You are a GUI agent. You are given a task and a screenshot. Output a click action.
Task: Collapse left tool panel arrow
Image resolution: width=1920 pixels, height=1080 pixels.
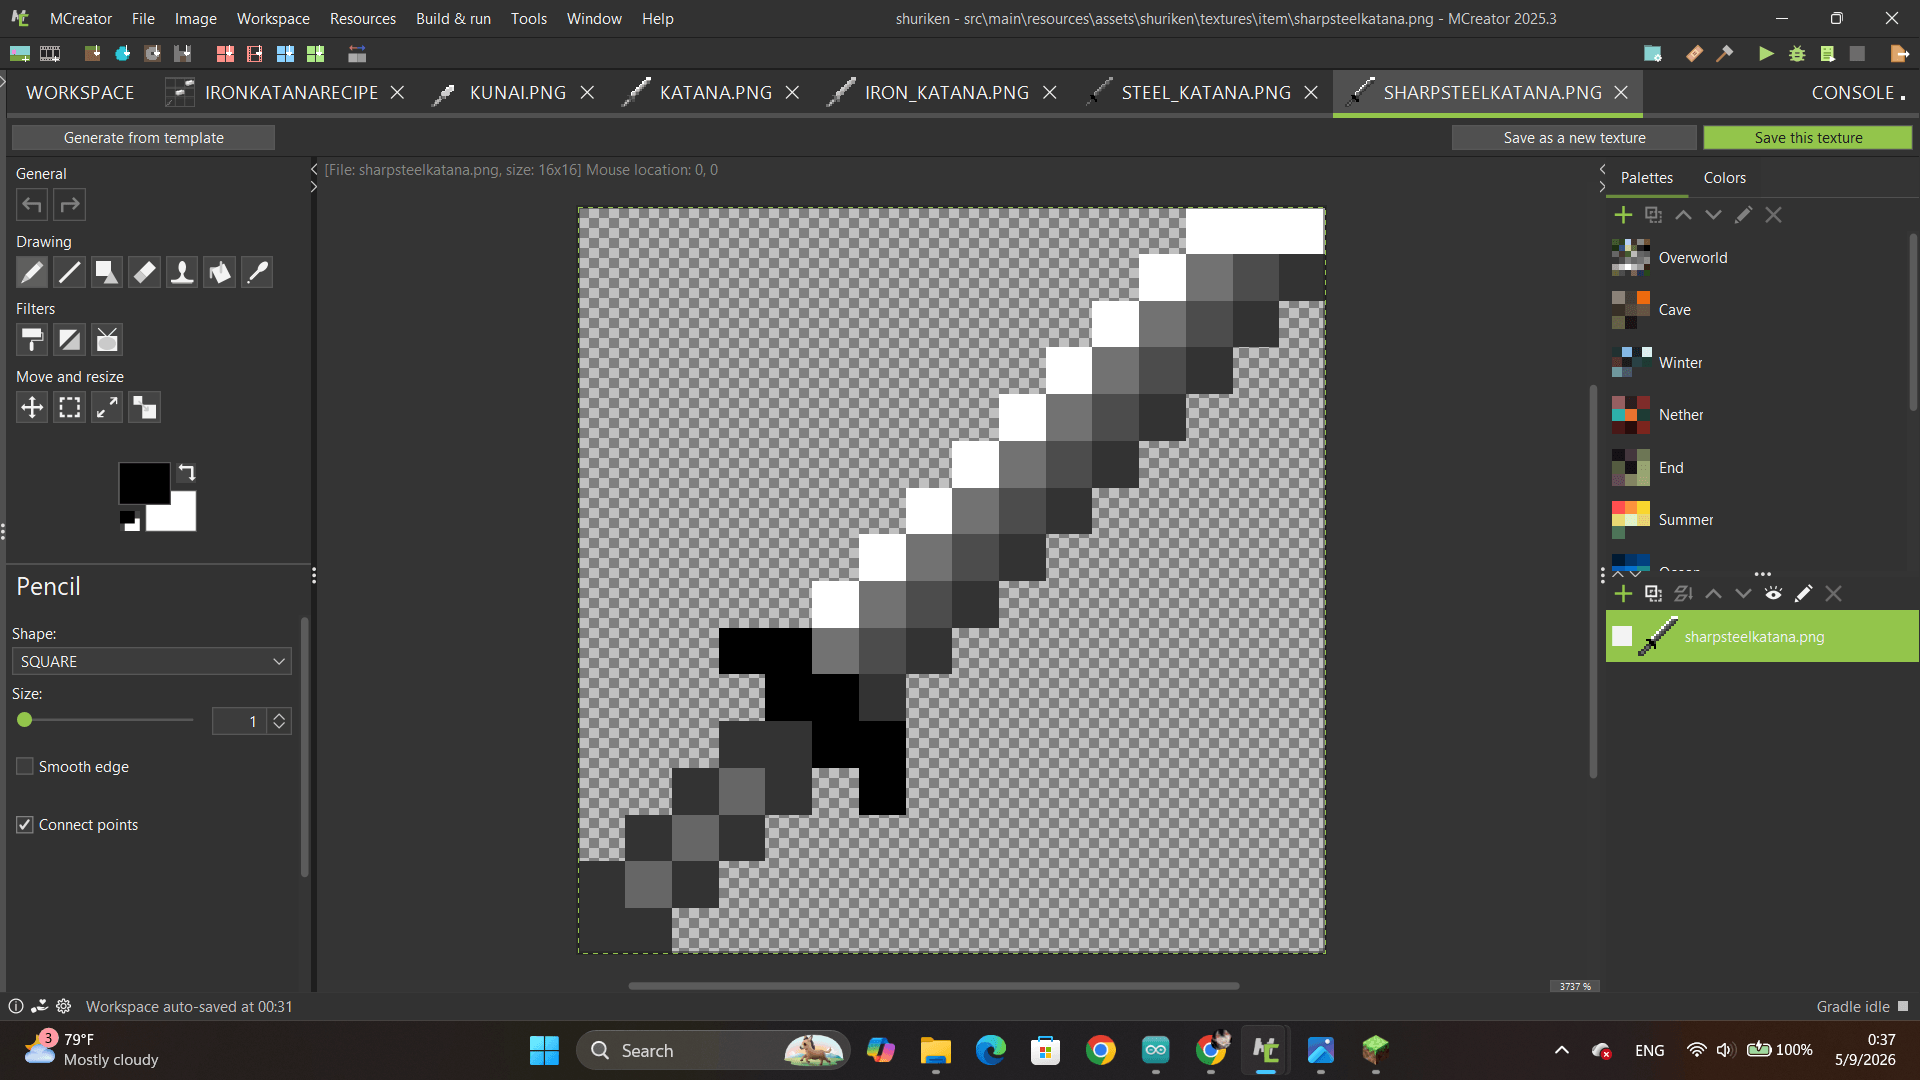pos(314,169)
